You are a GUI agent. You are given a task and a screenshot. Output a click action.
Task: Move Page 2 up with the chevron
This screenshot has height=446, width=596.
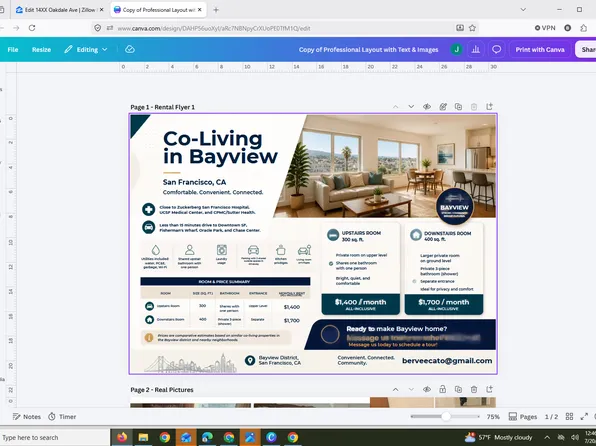[396, 389]
